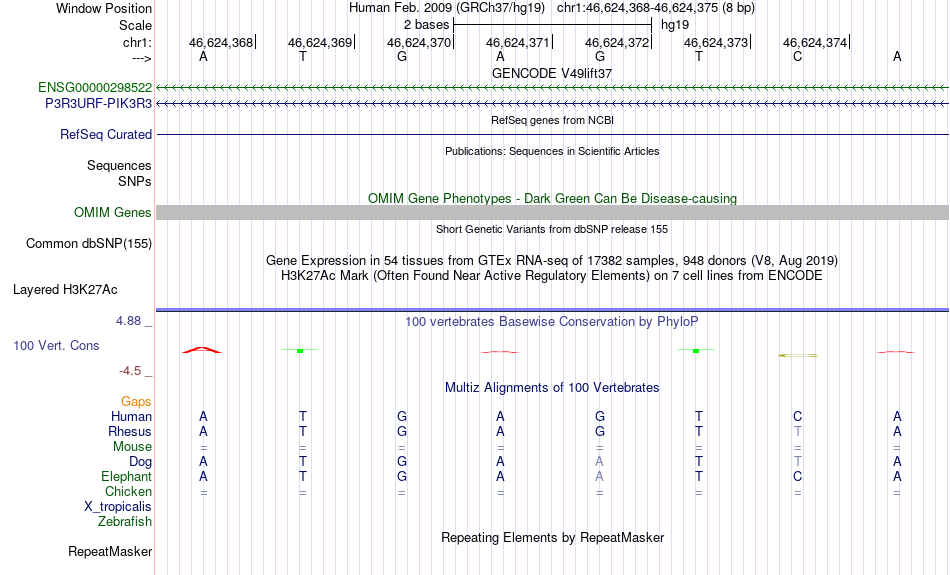Click the gray OMIM Genes bar
The image size is (950, 575).
[553, 213]
